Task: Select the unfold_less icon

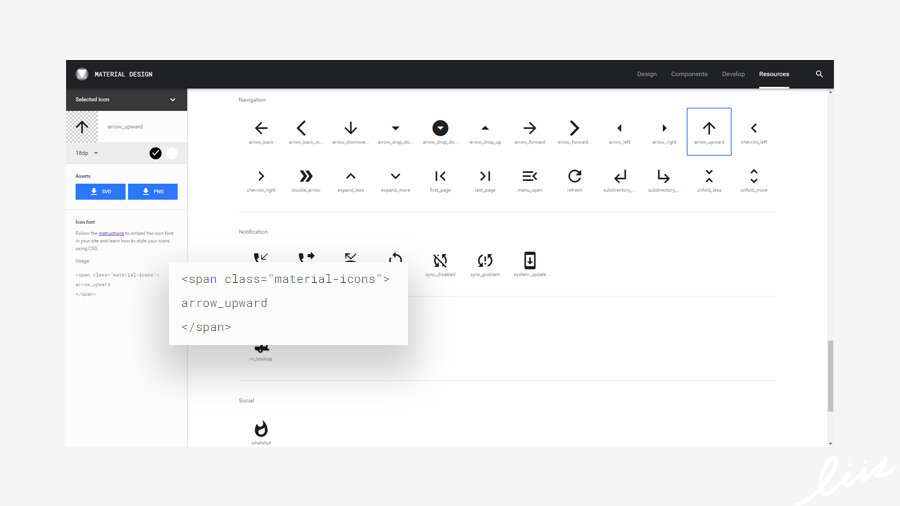Action: (x=709, y=176)
